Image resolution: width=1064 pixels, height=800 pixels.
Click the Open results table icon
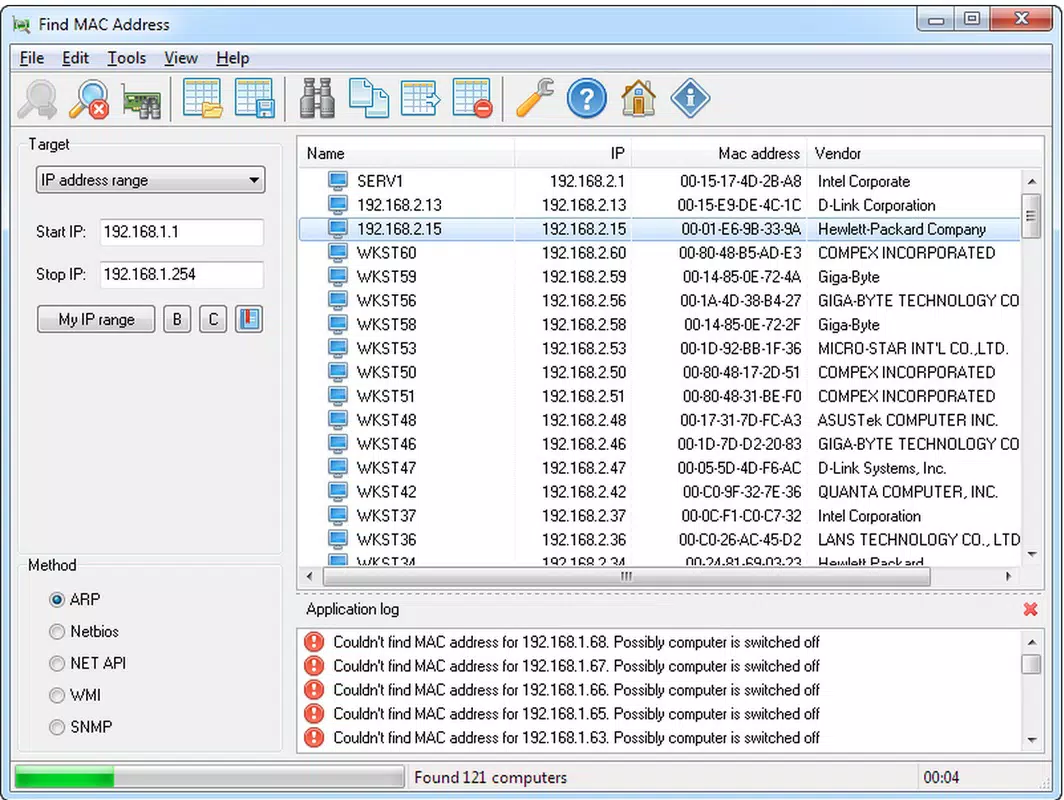coord(202,99)
